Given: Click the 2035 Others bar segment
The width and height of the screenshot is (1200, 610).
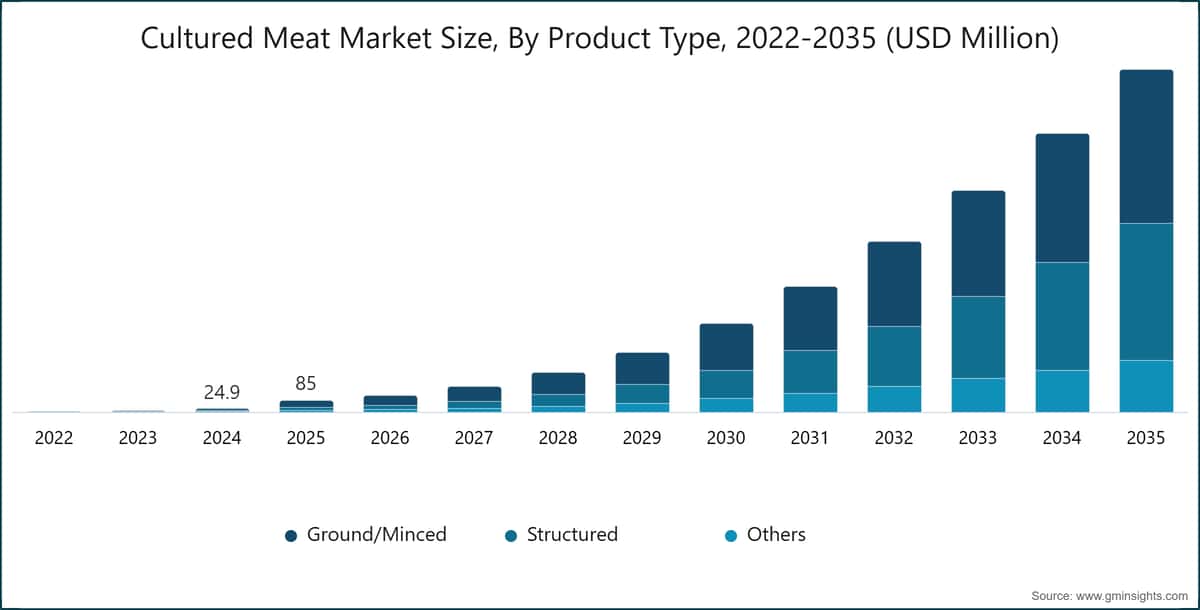Looking at the screenshot, I should pos(1146,386).
